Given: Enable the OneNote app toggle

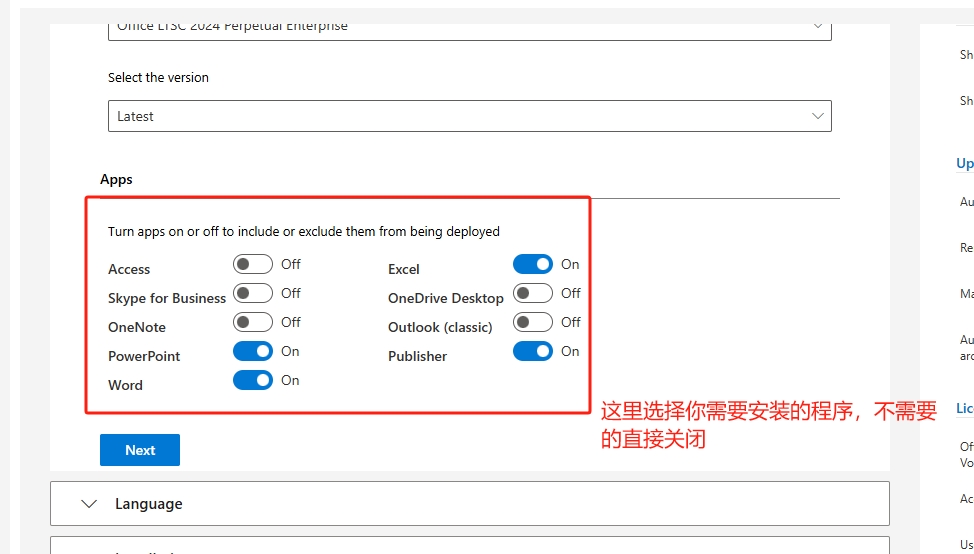Looking at the screenshot, I should [252, 322].
